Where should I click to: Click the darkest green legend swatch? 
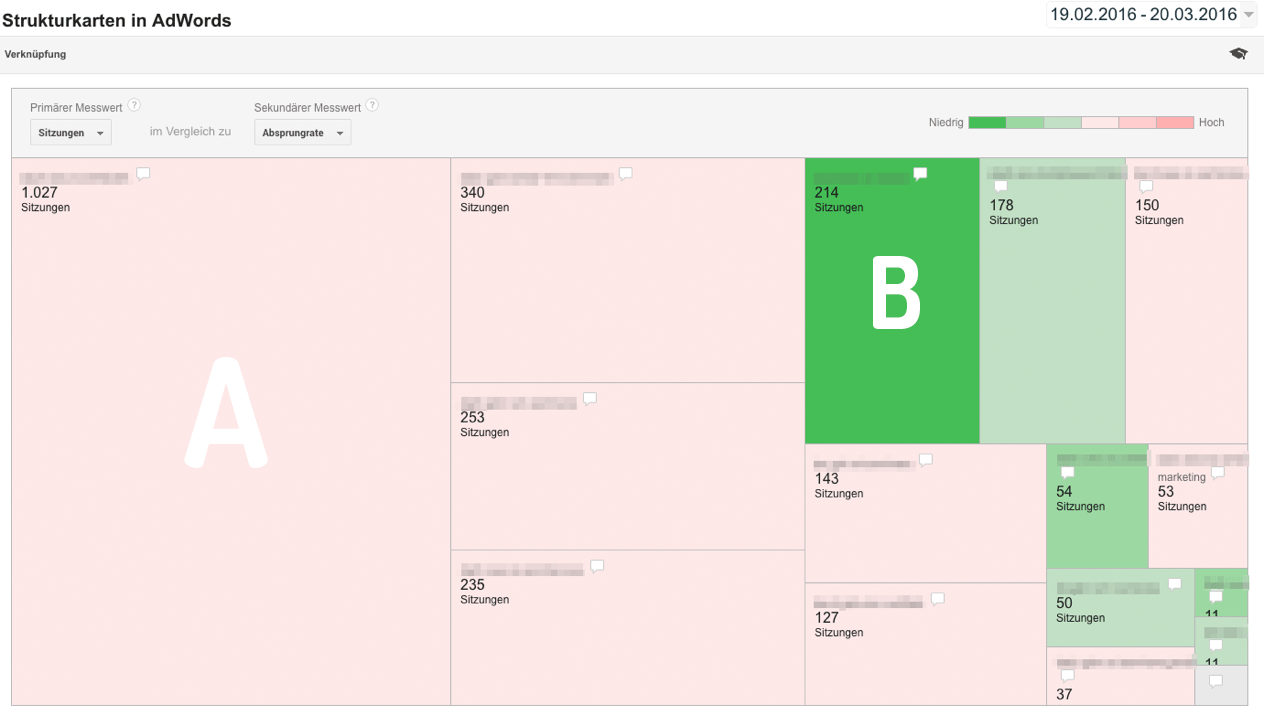click(987, 122)
